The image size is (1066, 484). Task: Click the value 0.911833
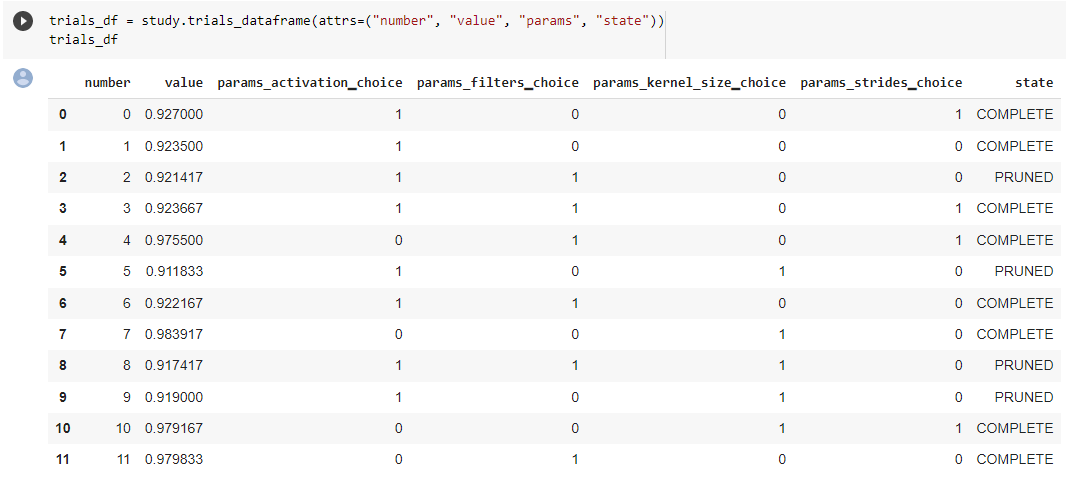pyautogui.click(x=174, y=271)
